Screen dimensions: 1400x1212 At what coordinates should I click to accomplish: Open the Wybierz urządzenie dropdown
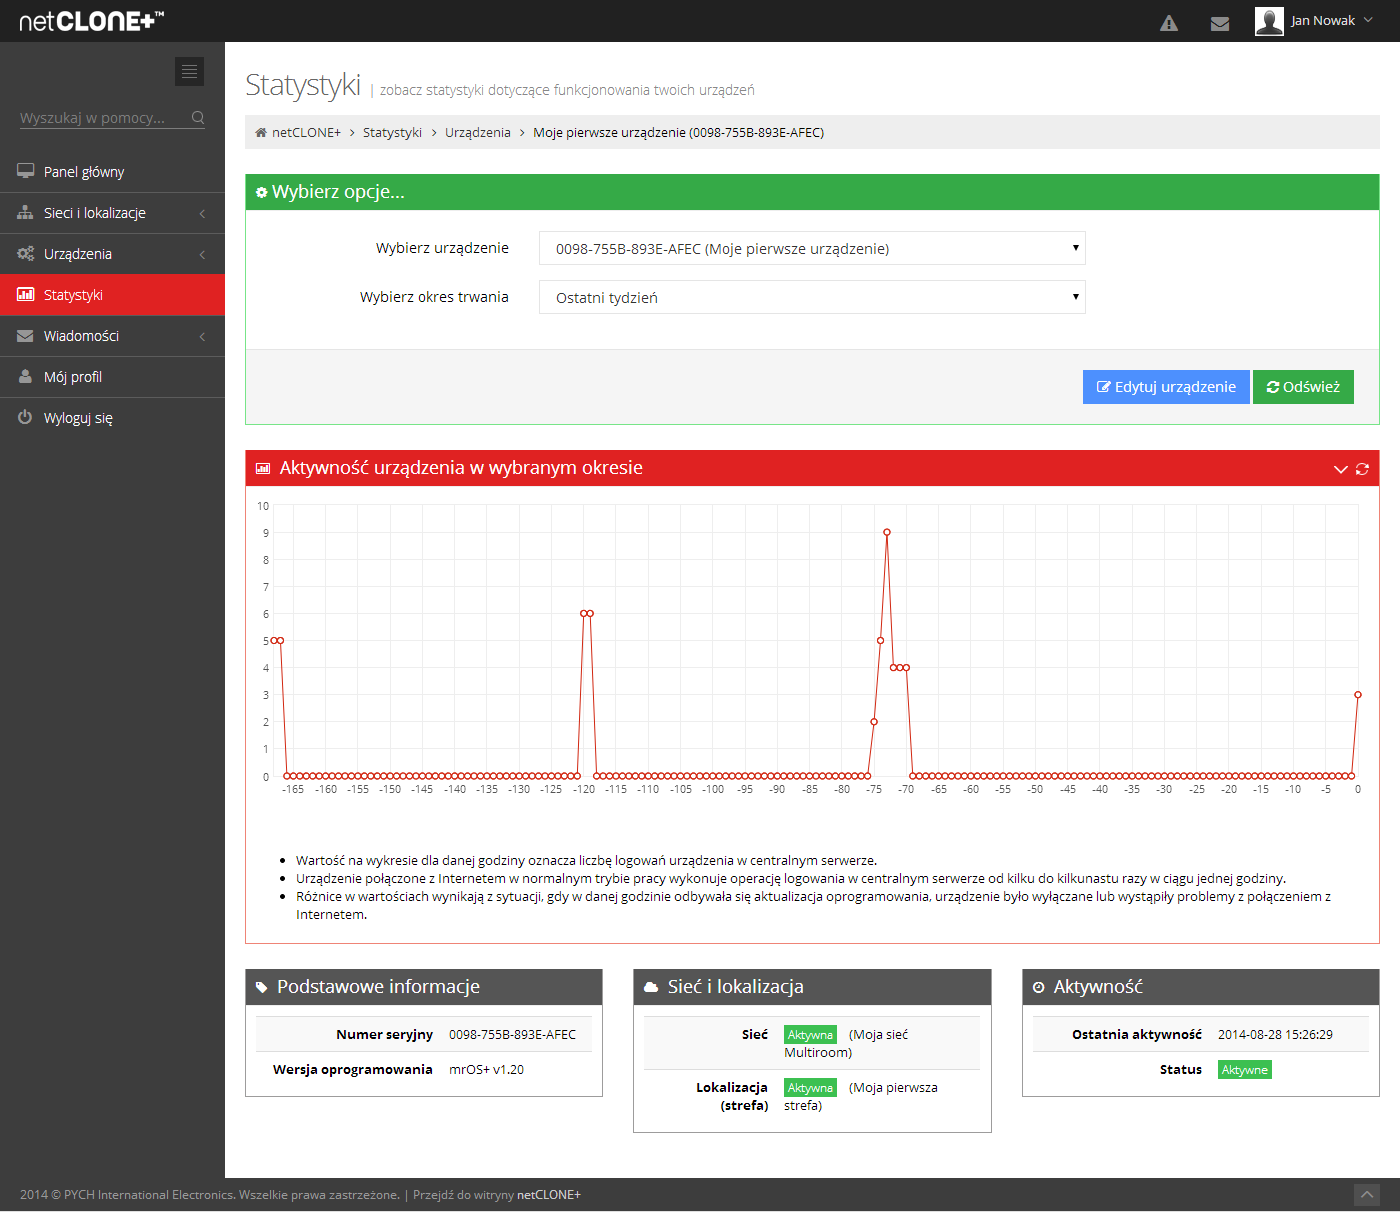(812, 248)
